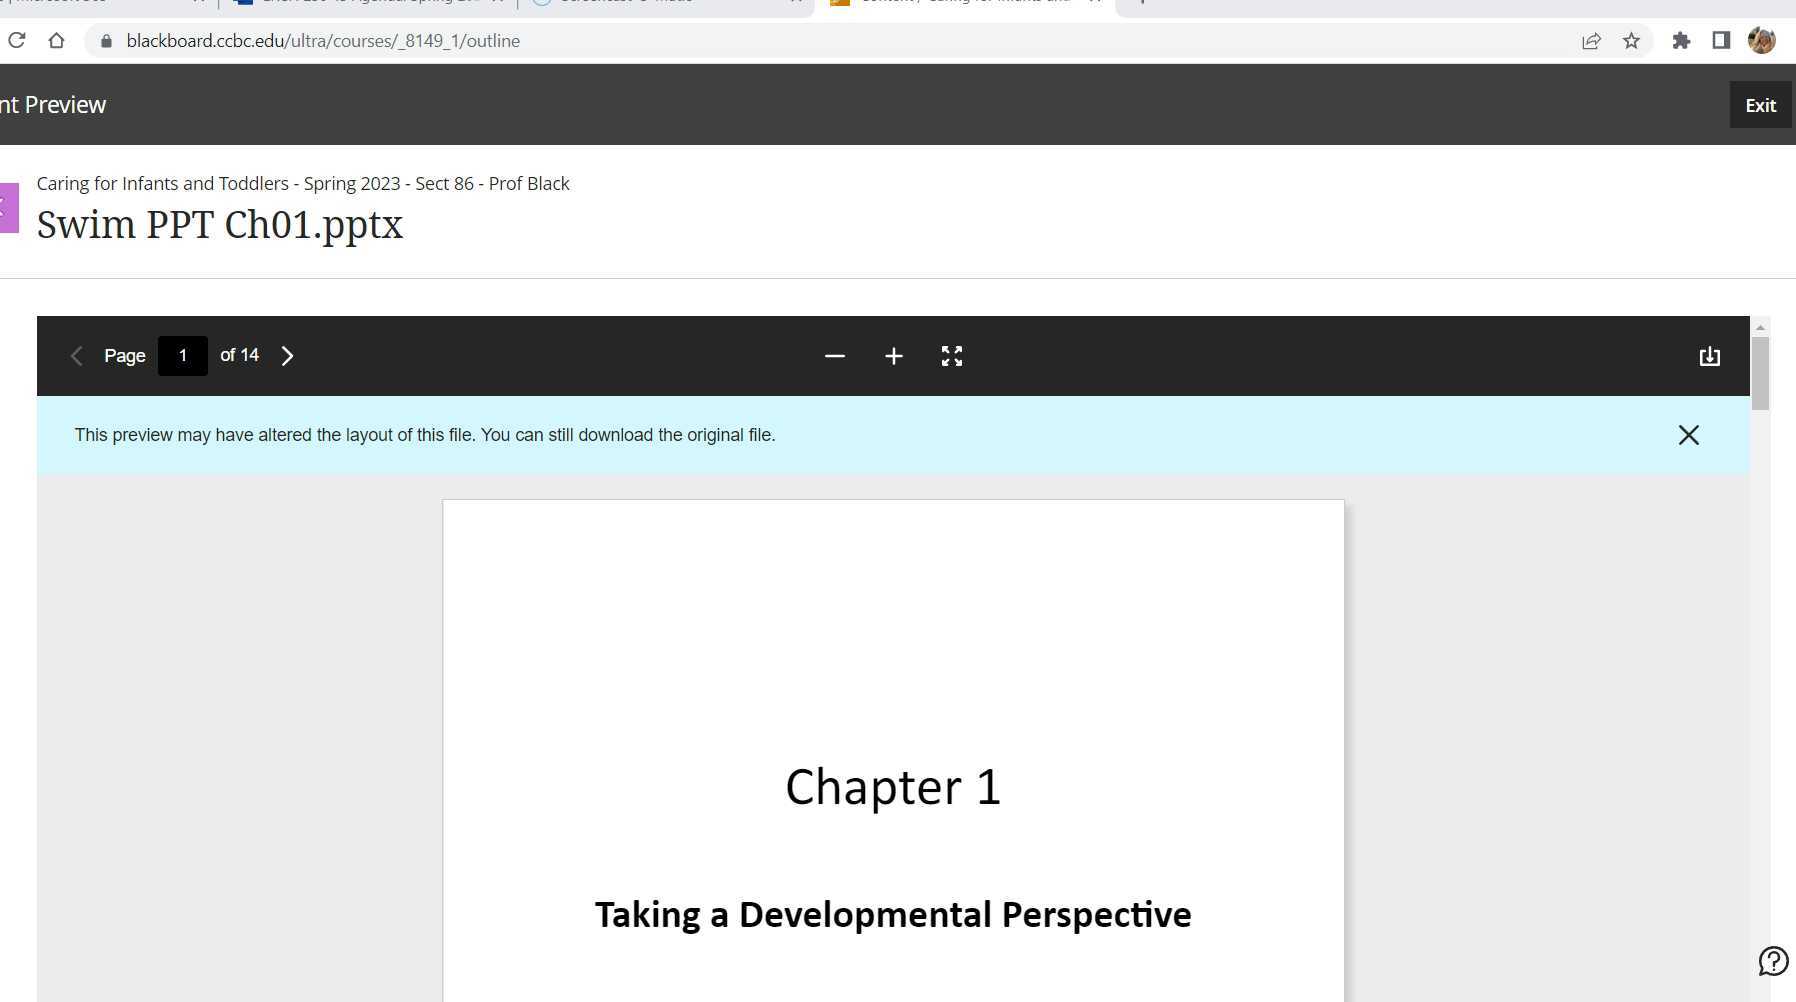Open the Caring for Infants and Toddlers course

pyautogui.click(x=302, y=183)
